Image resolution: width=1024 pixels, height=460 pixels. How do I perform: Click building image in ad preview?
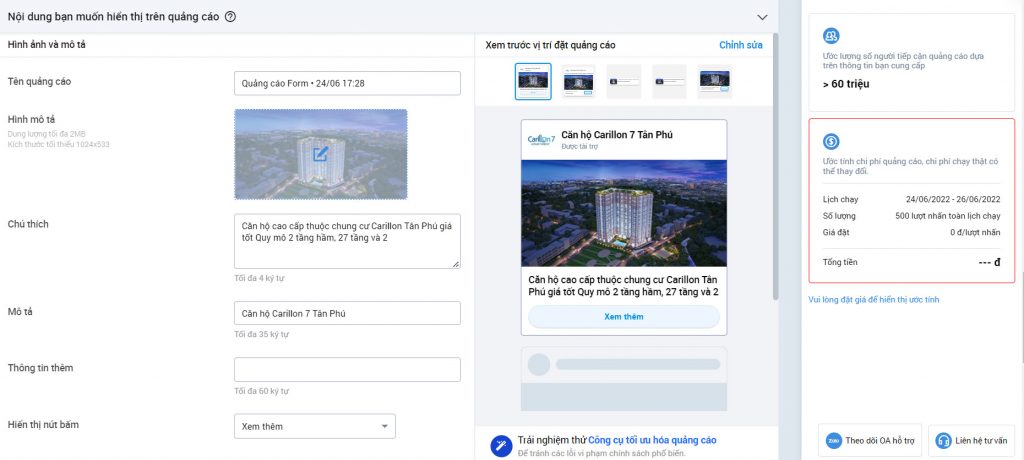[624, 213]
